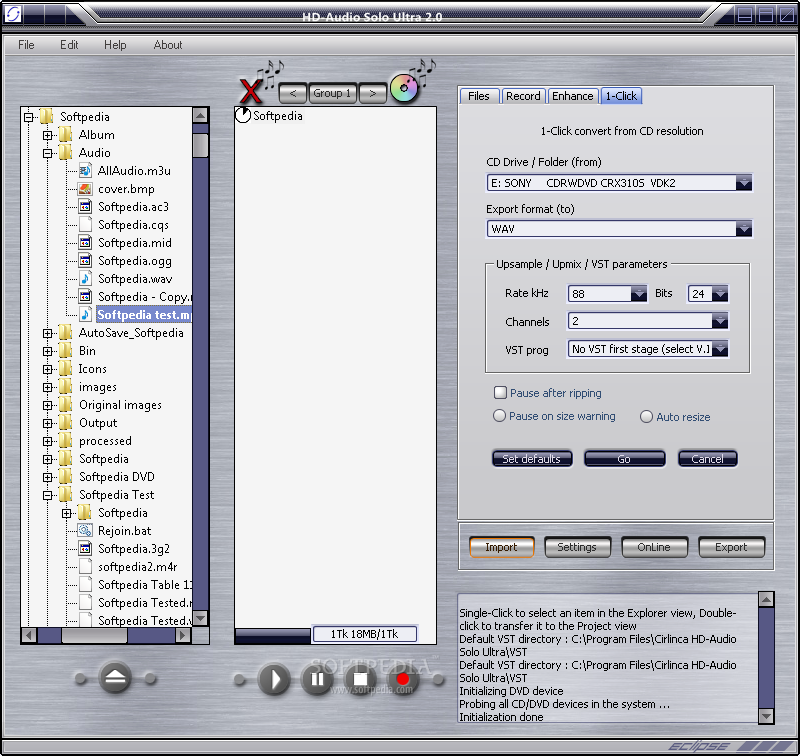Click the red X remove-track icon
Image resolution: width=800 pixels, height=756 pixels.
click(x=251, y=91)
